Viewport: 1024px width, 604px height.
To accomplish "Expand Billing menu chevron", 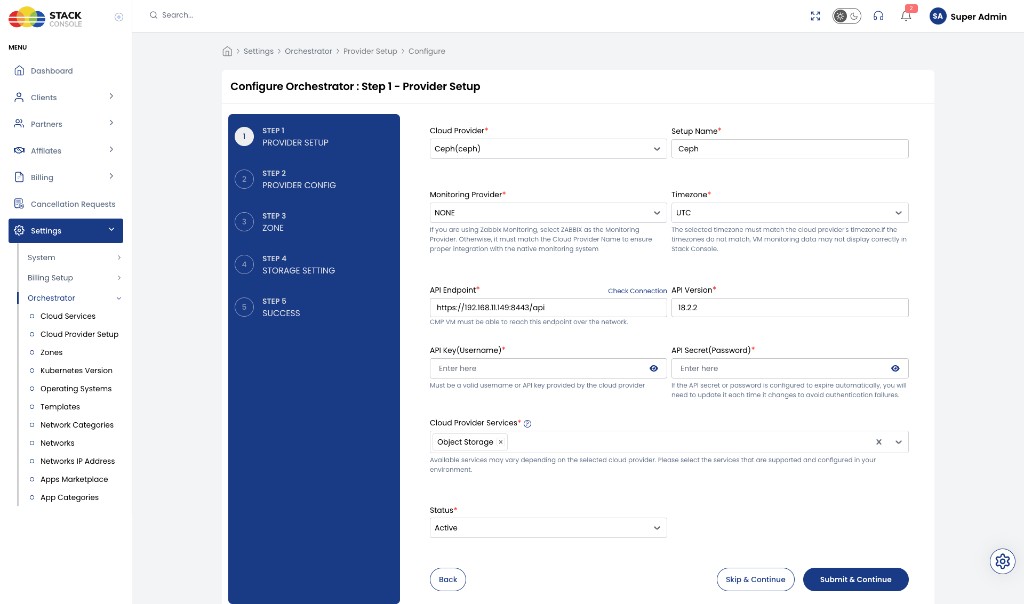I will click(112, 176).
